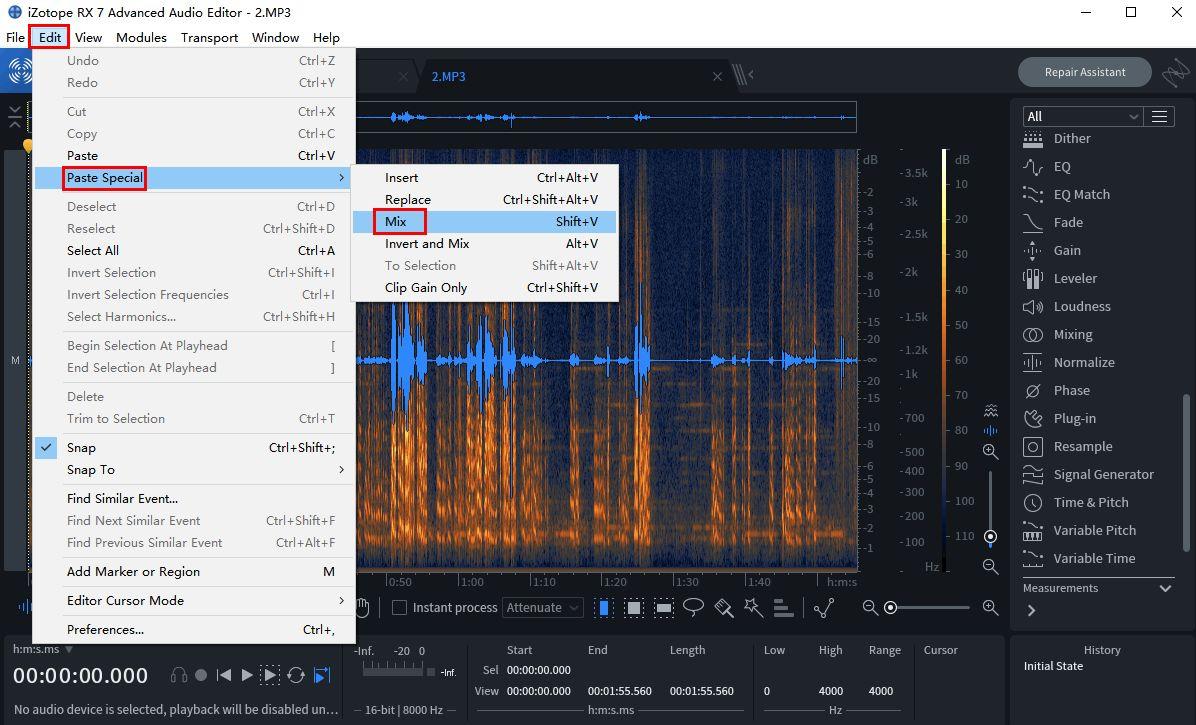Choose Invert and Mix
The image size is (1196, 725).
(x=484, y=244)
